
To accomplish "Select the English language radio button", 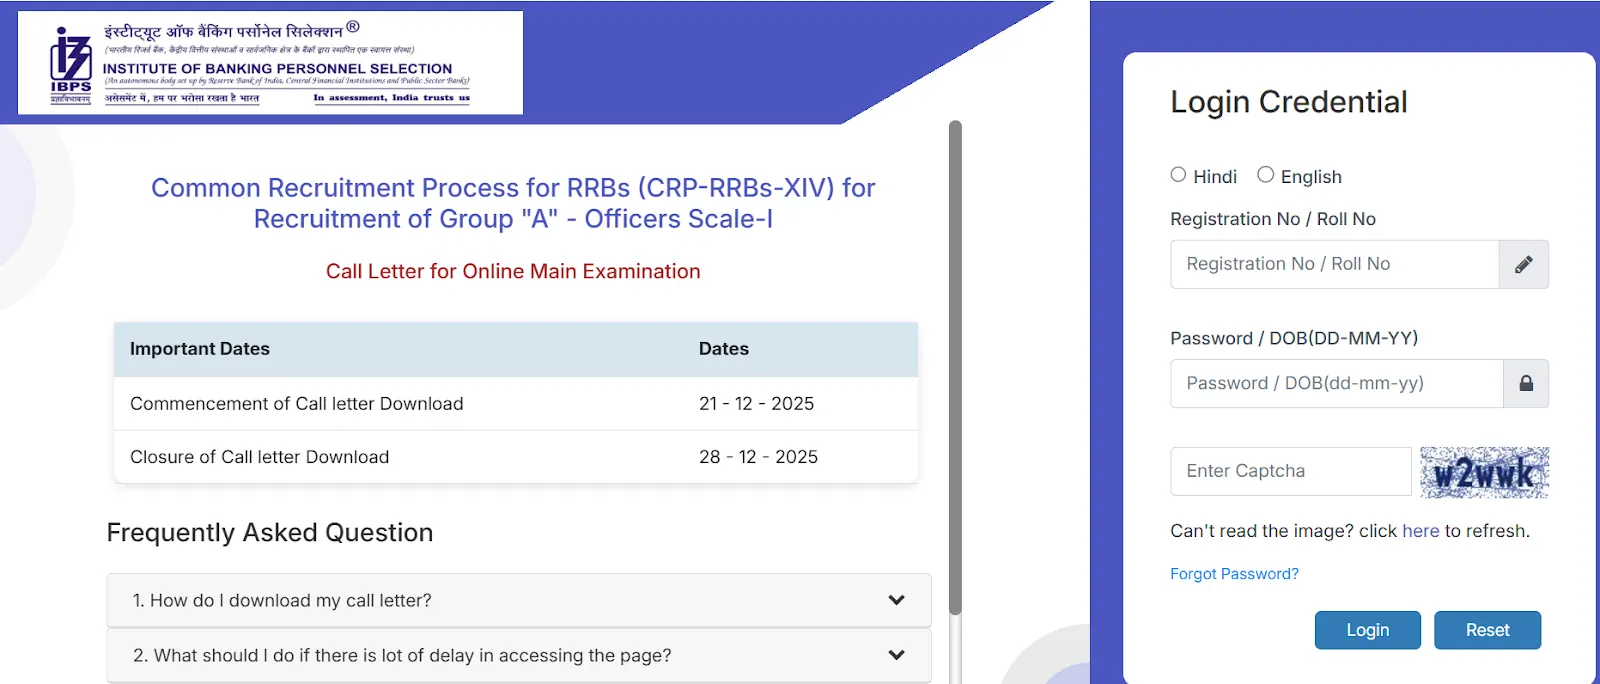I will (x=1265, y=175).
